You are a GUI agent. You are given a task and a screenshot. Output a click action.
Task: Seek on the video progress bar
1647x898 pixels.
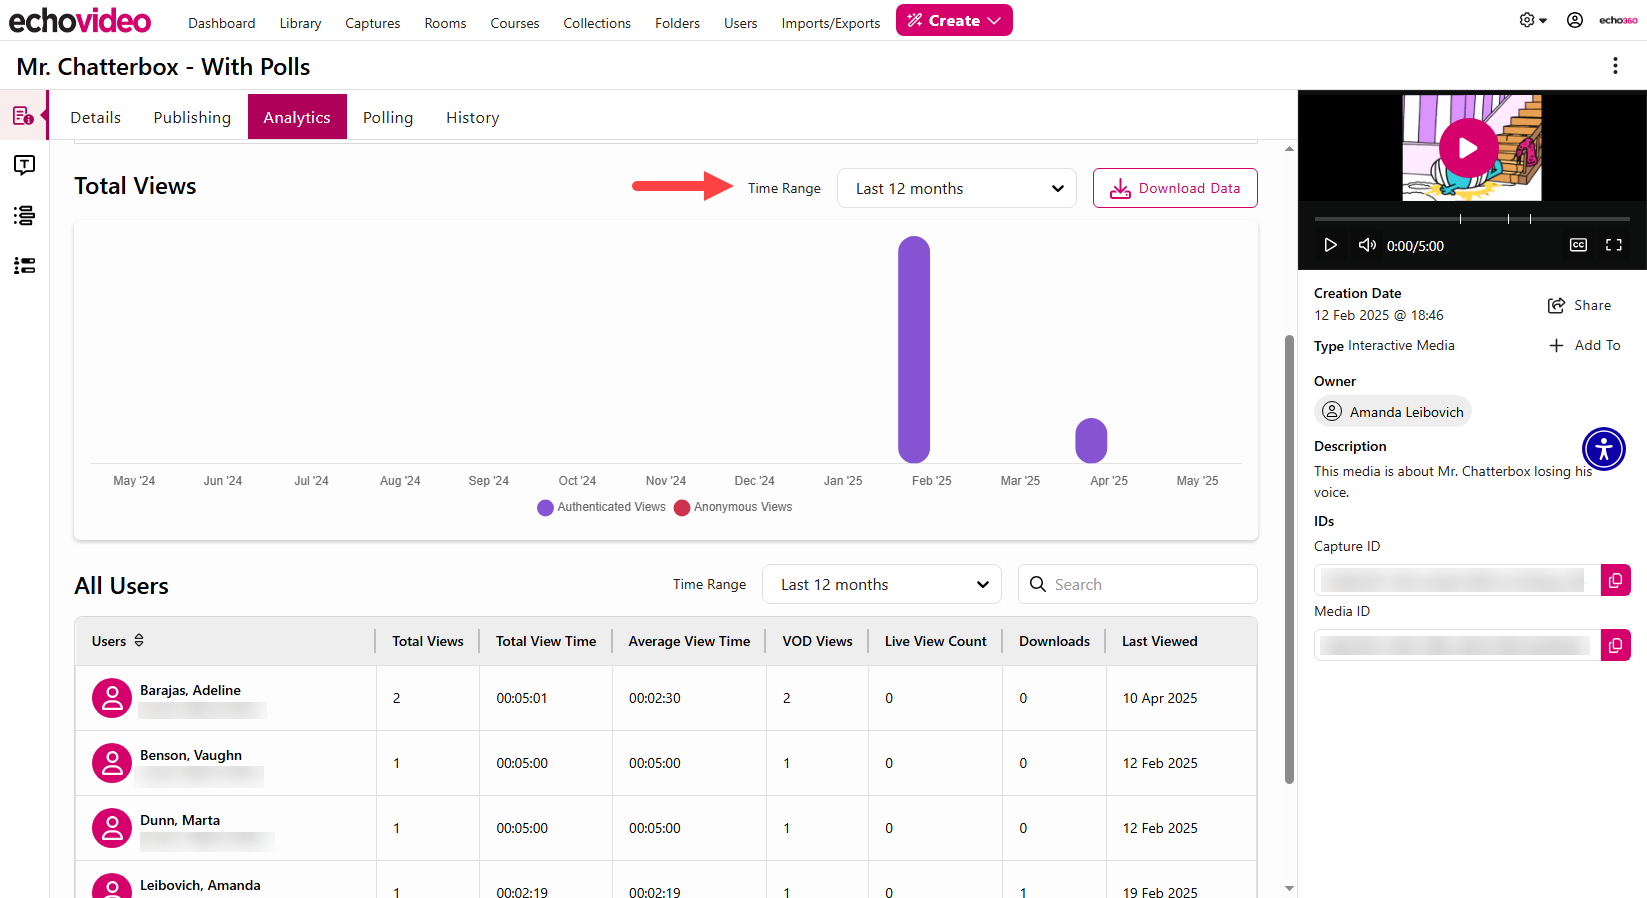[x=1472, y=218]
